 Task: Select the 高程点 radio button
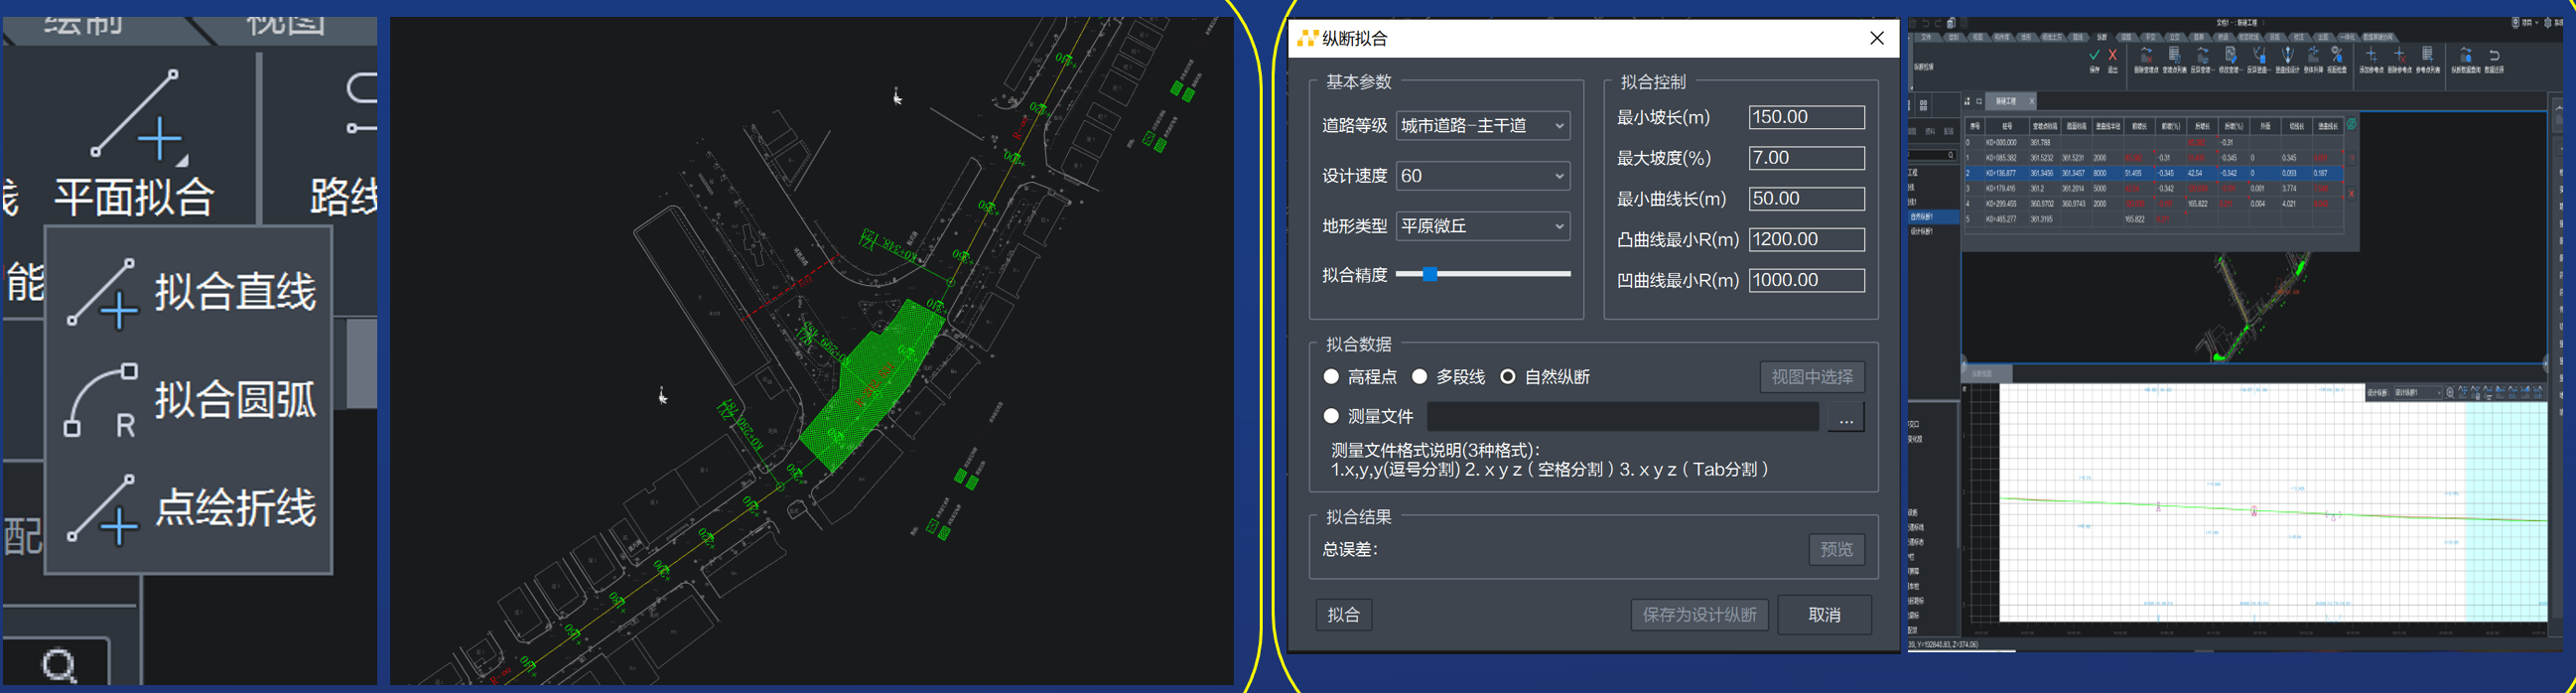[x=1331, y=377]
